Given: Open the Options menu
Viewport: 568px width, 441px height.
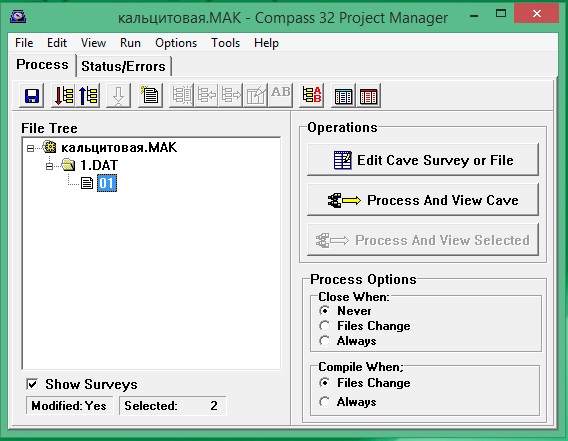Looking at the screenshot, I should [176, 43].
